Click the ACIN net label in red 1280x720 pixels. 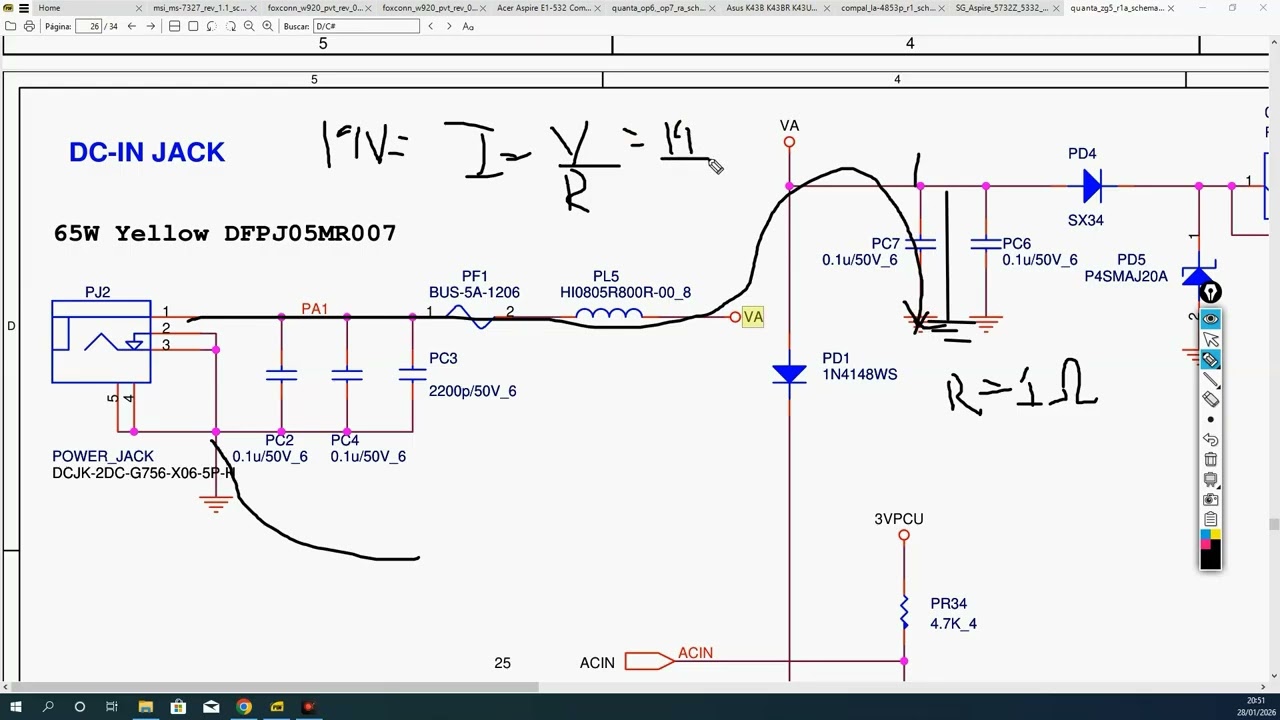point(695,653)
